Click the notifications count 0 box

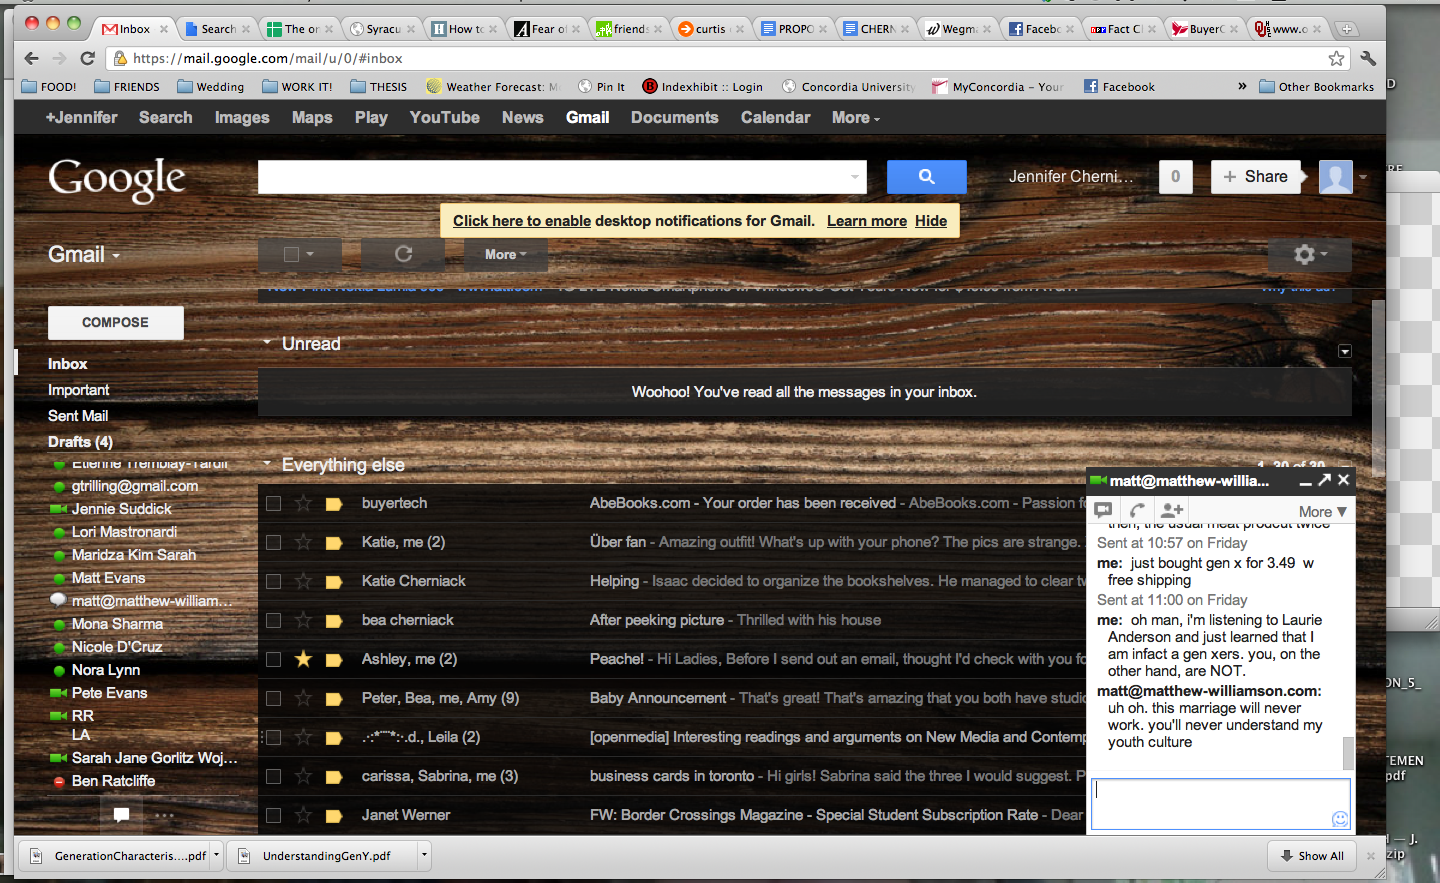tap(1175, 177)
